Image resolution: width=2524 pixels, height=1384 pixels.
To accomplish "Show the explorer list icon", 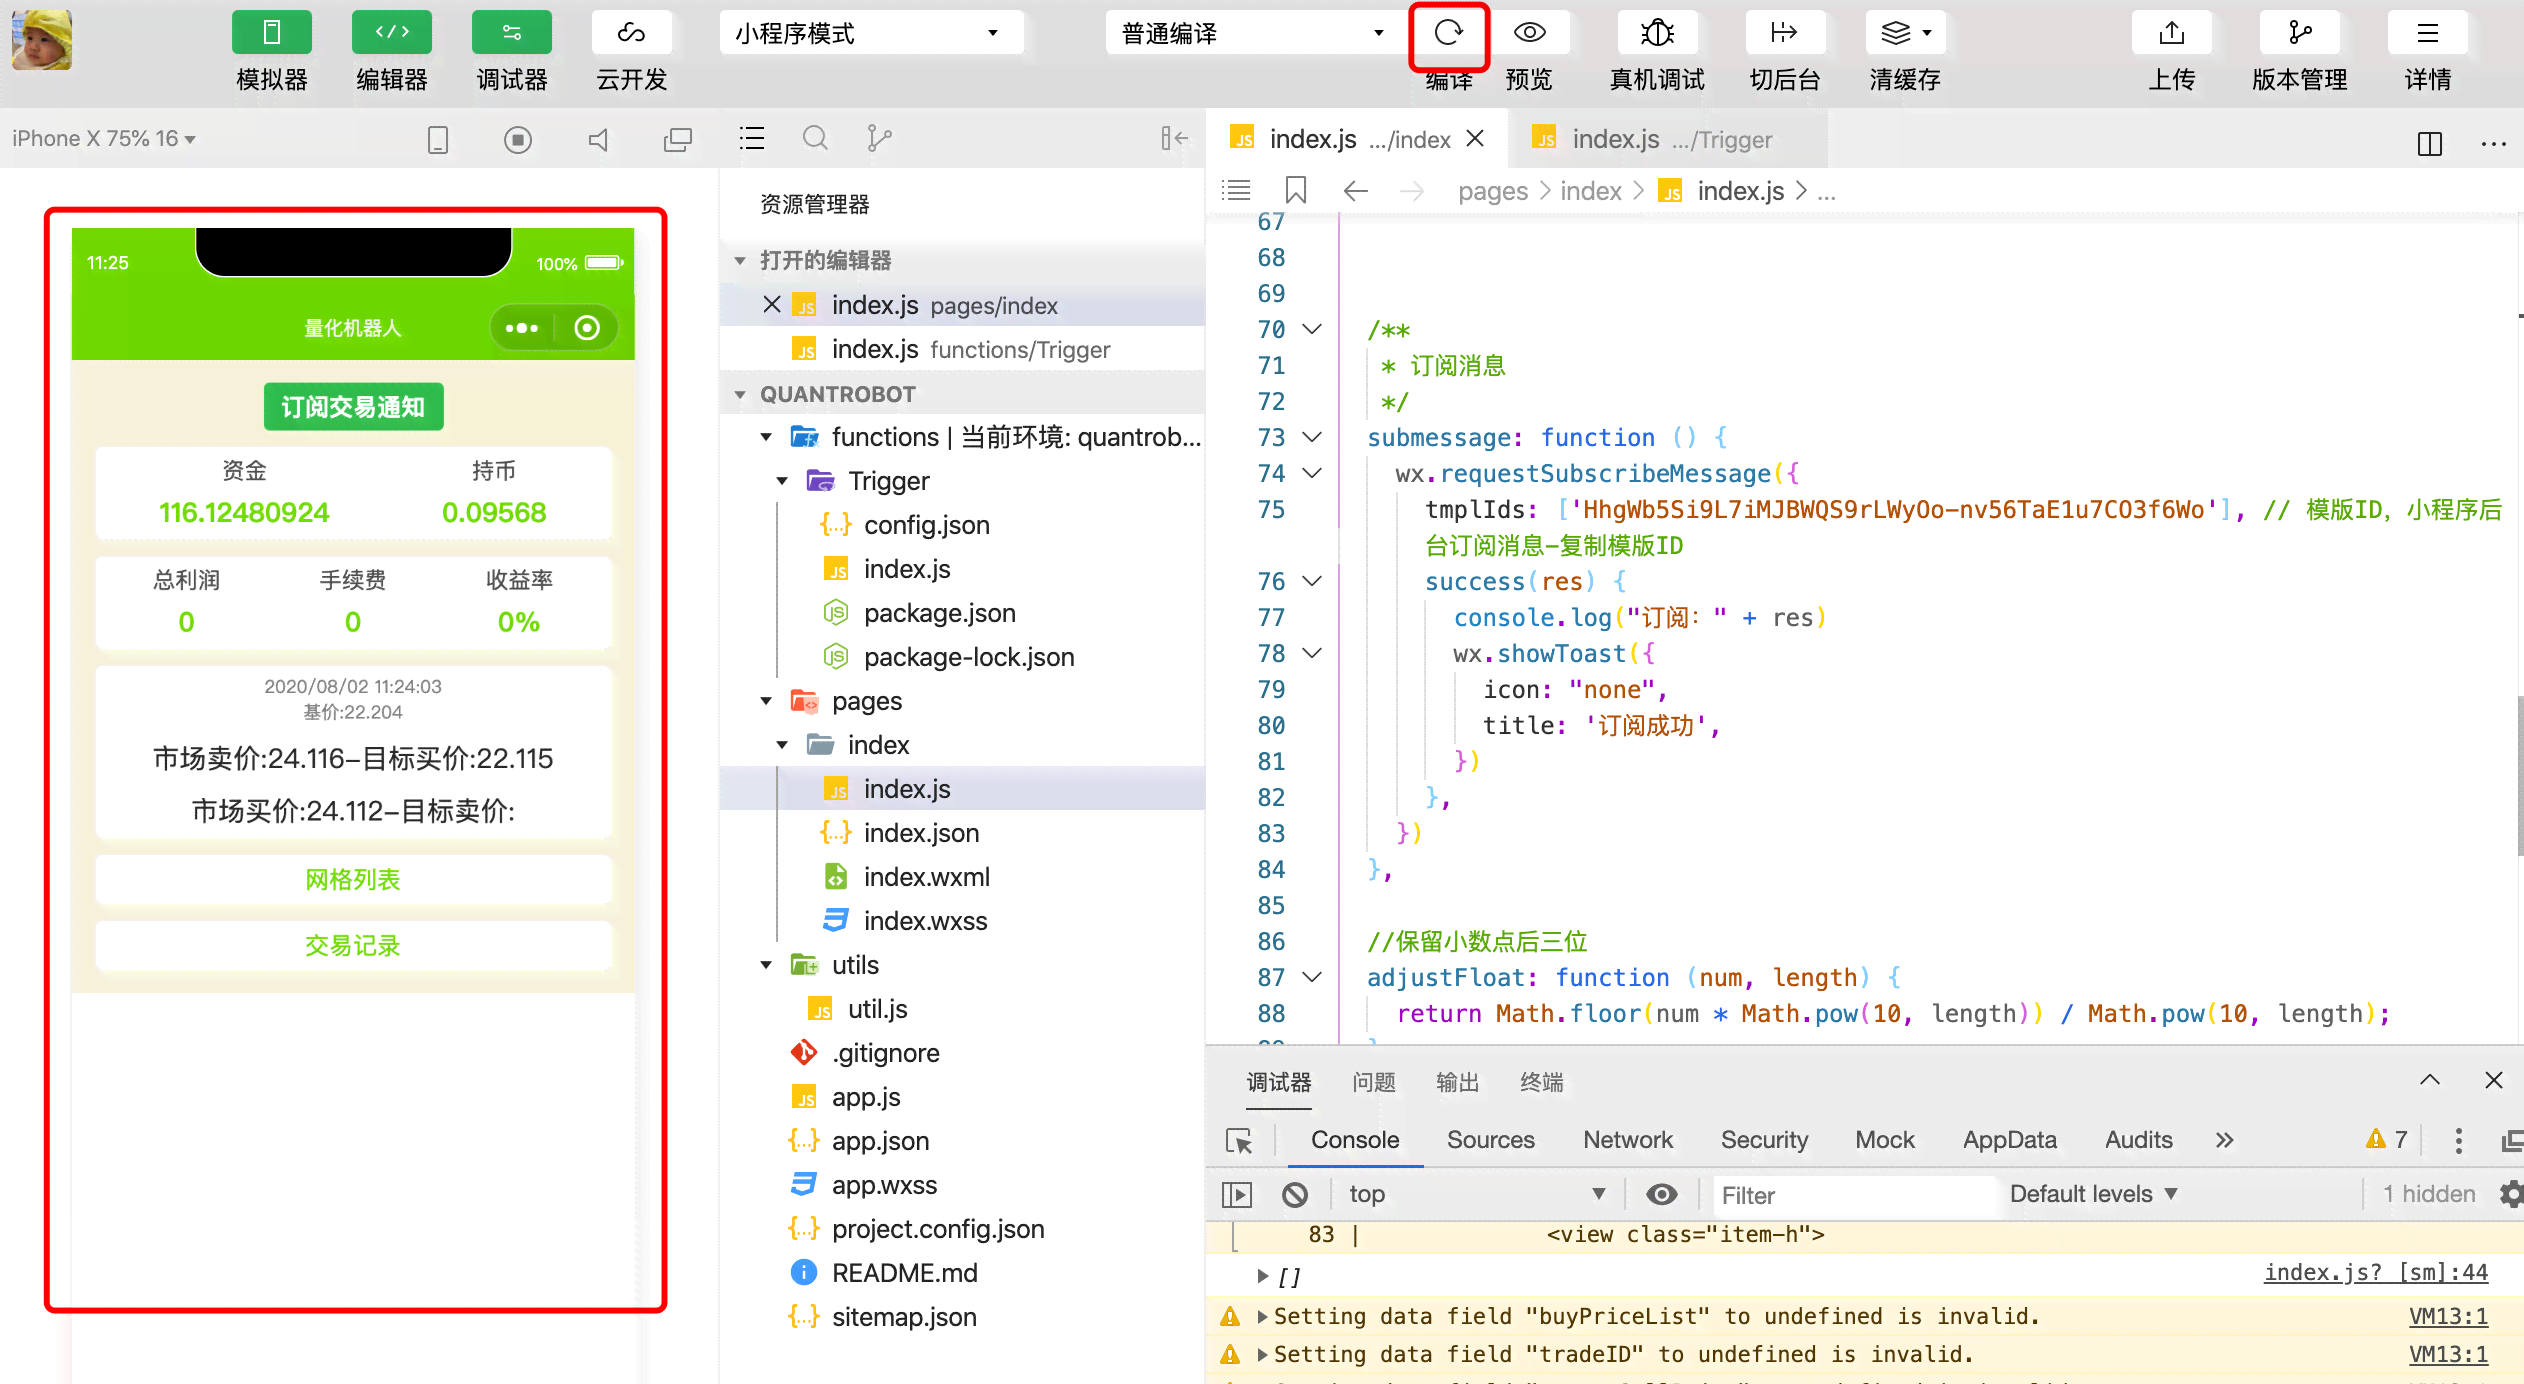I will click(x=752, y=138).
